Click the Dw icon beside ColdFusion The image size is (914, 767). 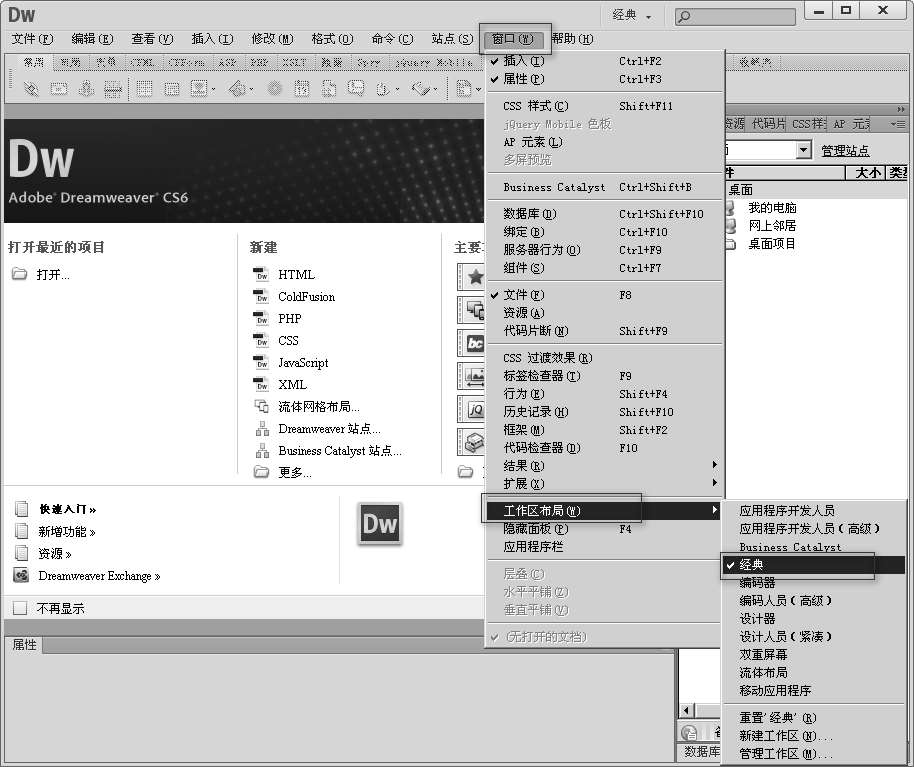pos(261,297)
